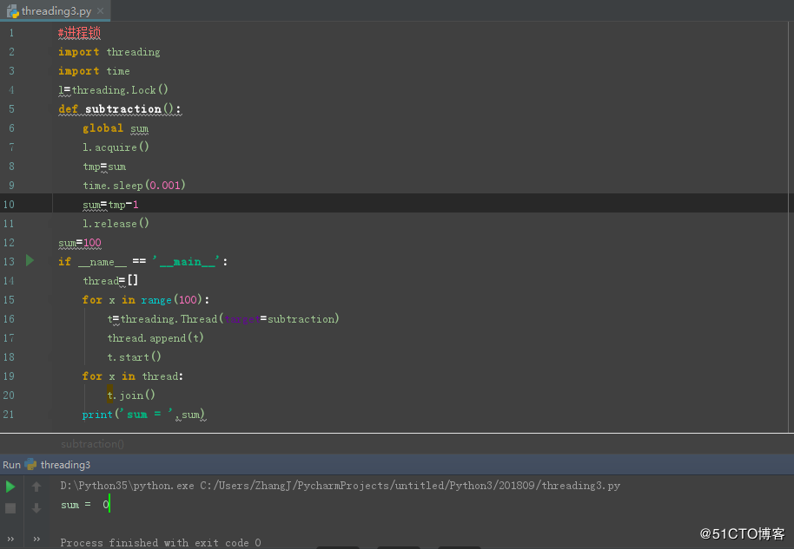Screen dimensions: 794x549
Task: Click the 't.start()' line
Action: pyautogui.click(x=134, y=357)
